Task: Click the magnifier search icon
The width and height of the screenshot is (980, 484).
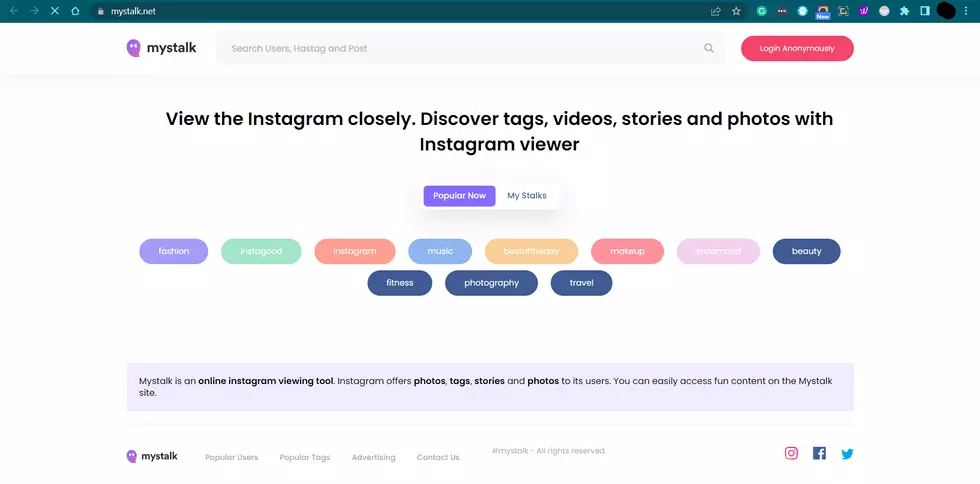Action: coord(709,48)
